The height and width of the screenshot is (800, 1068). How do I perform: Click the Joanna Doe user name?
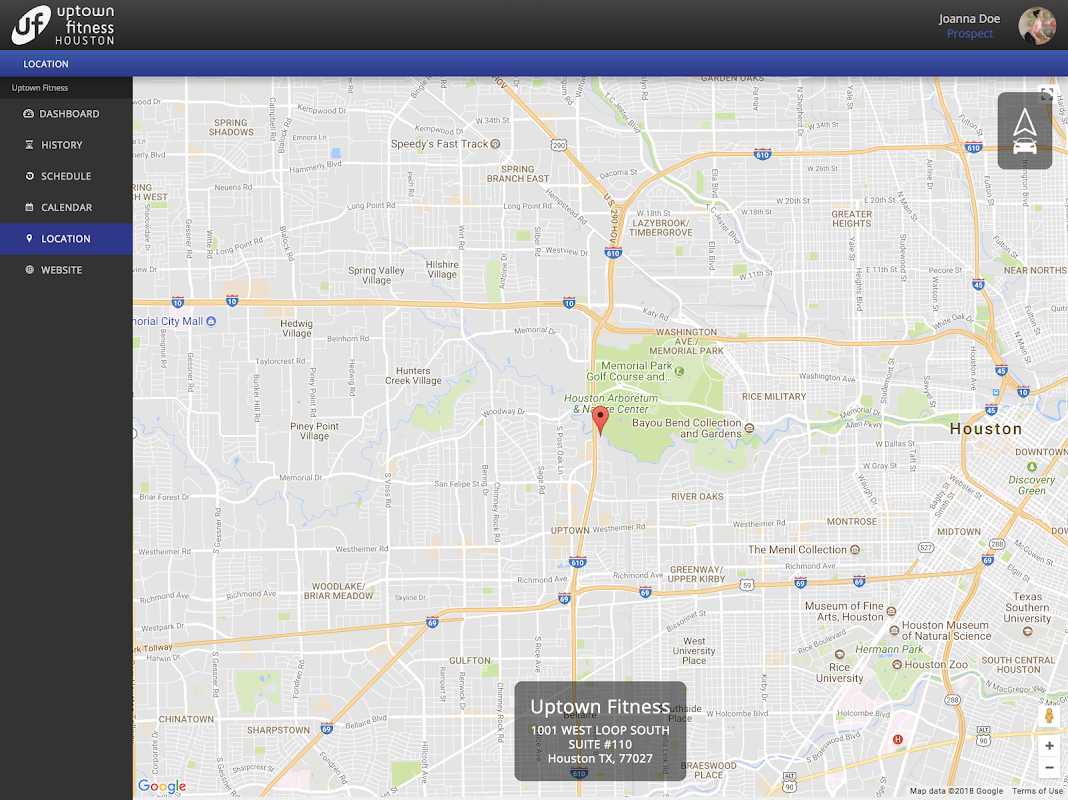[969, 18]
